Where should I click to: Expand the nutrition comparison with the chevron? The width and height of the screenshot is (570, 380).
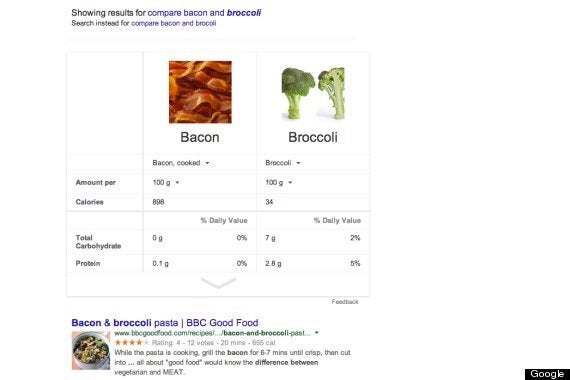pos(218,283)
